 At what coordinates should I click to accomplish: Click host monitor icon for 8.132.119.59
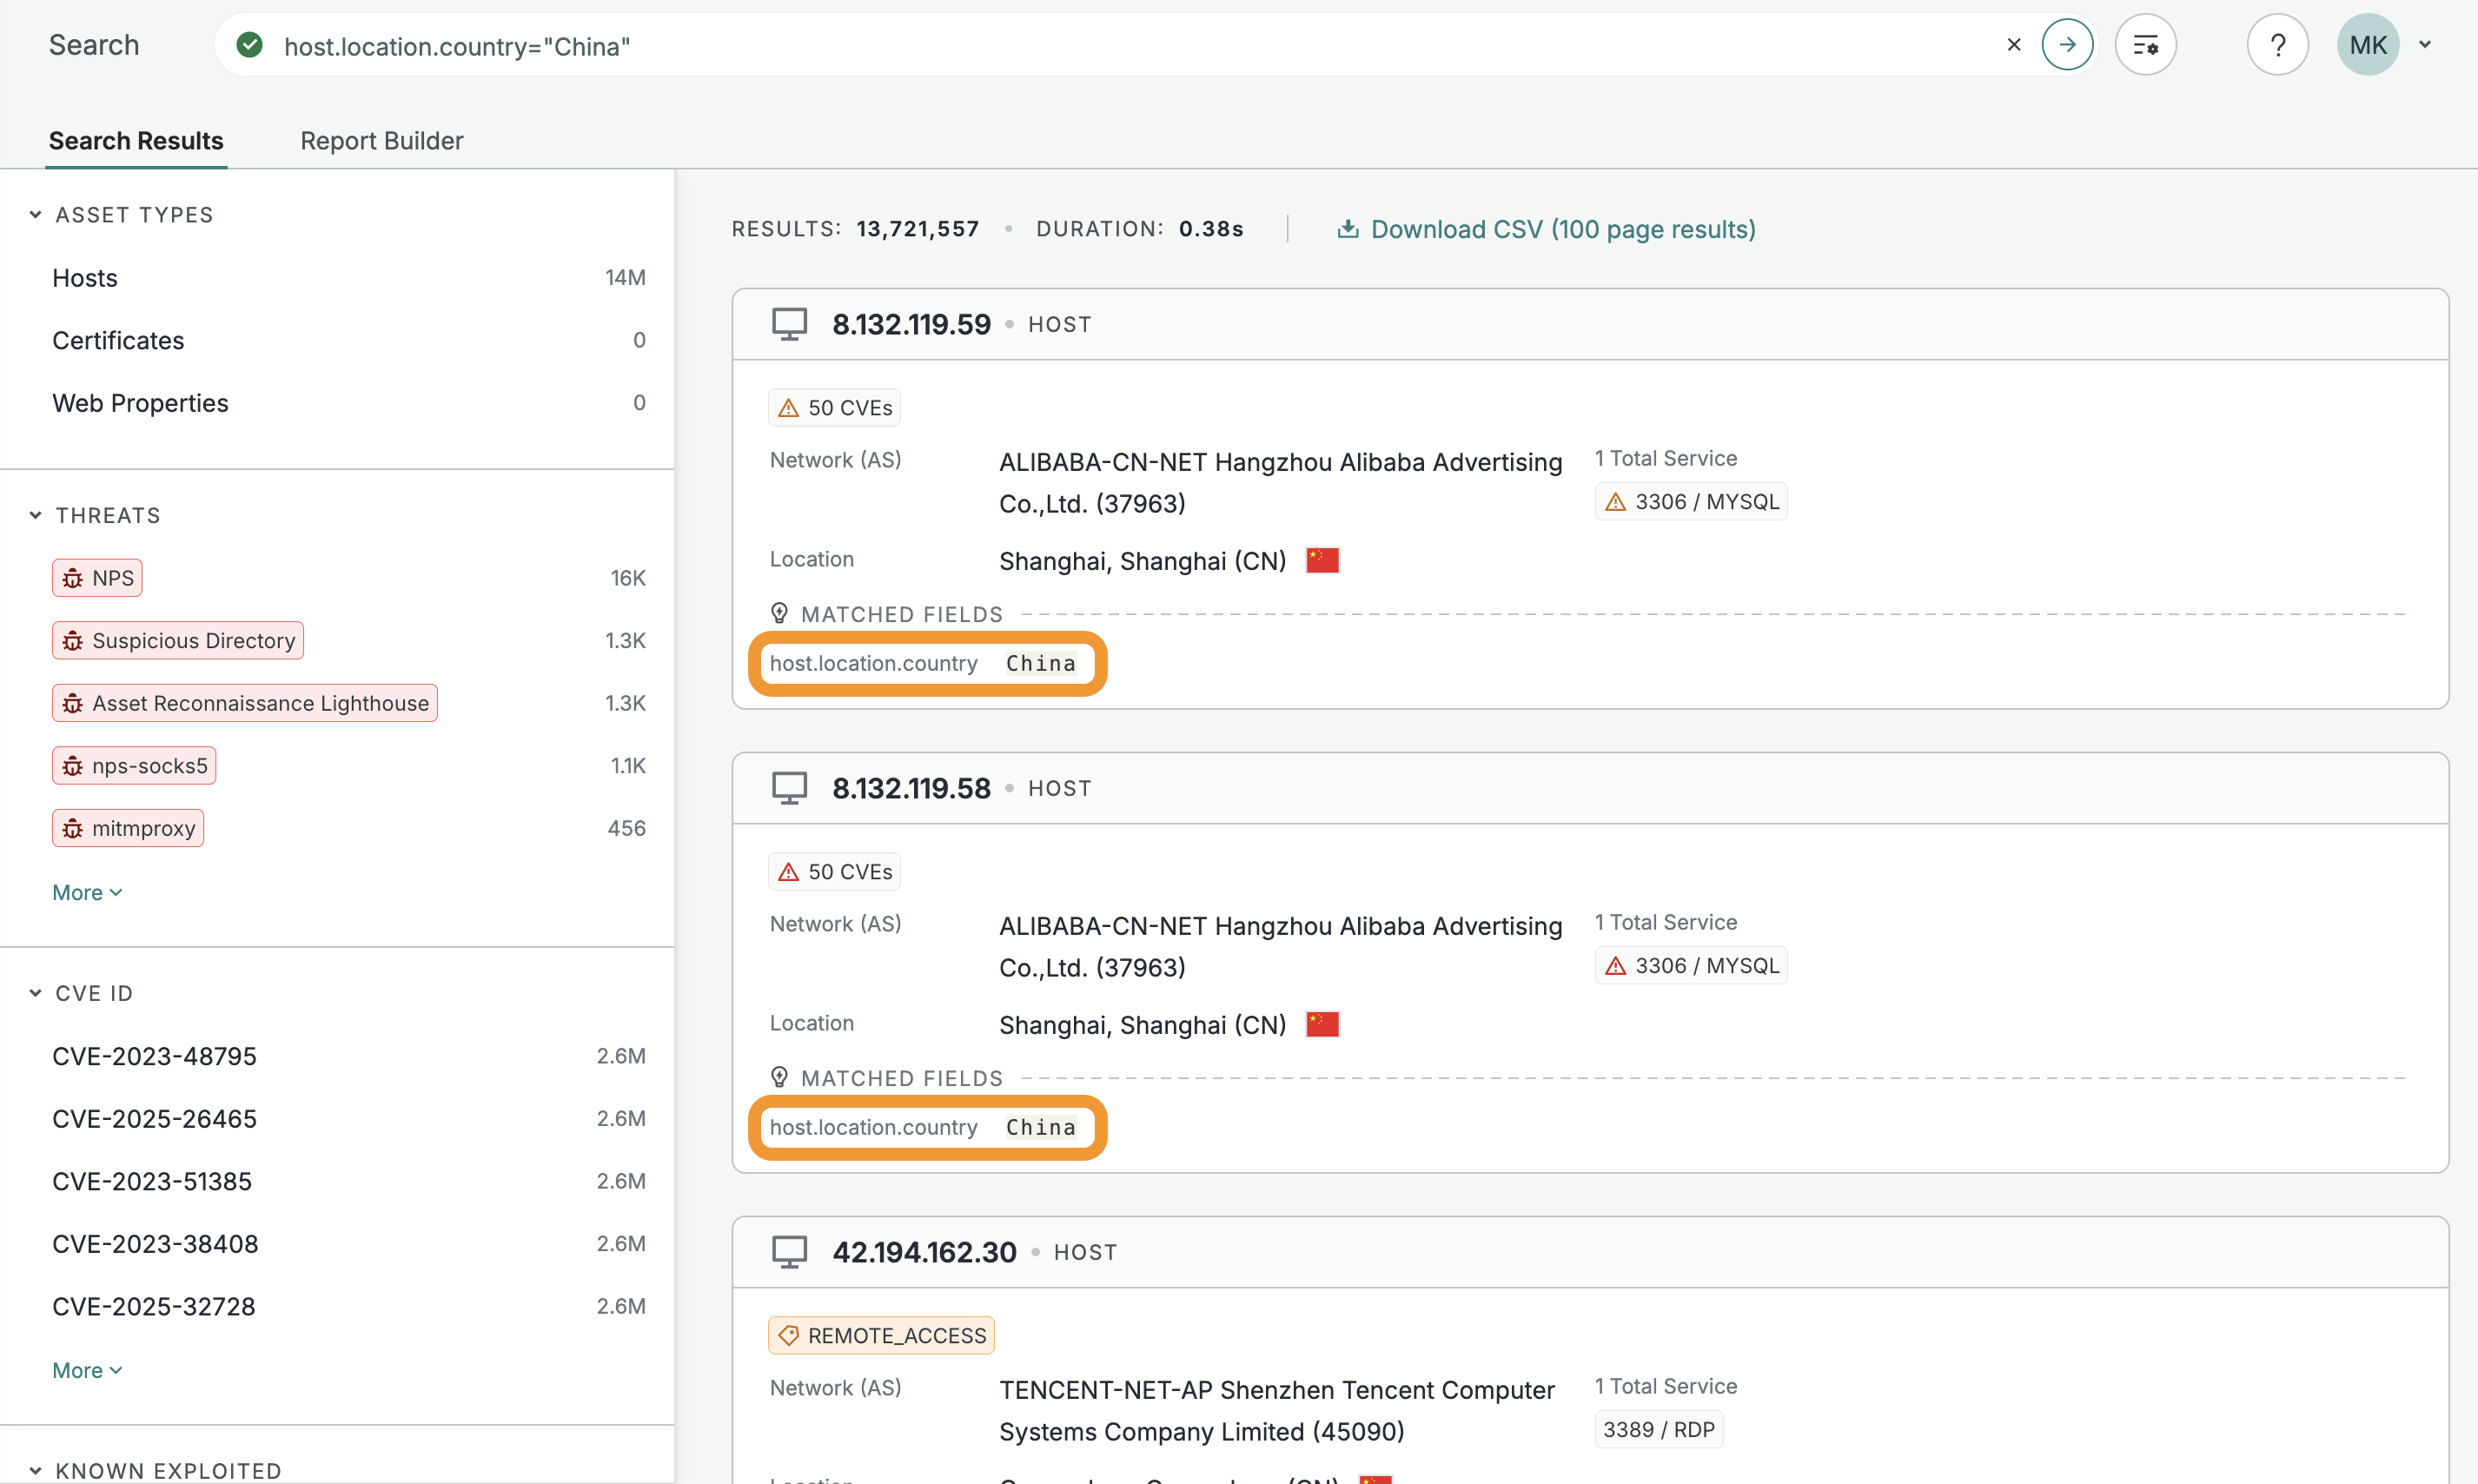(789, 324)
